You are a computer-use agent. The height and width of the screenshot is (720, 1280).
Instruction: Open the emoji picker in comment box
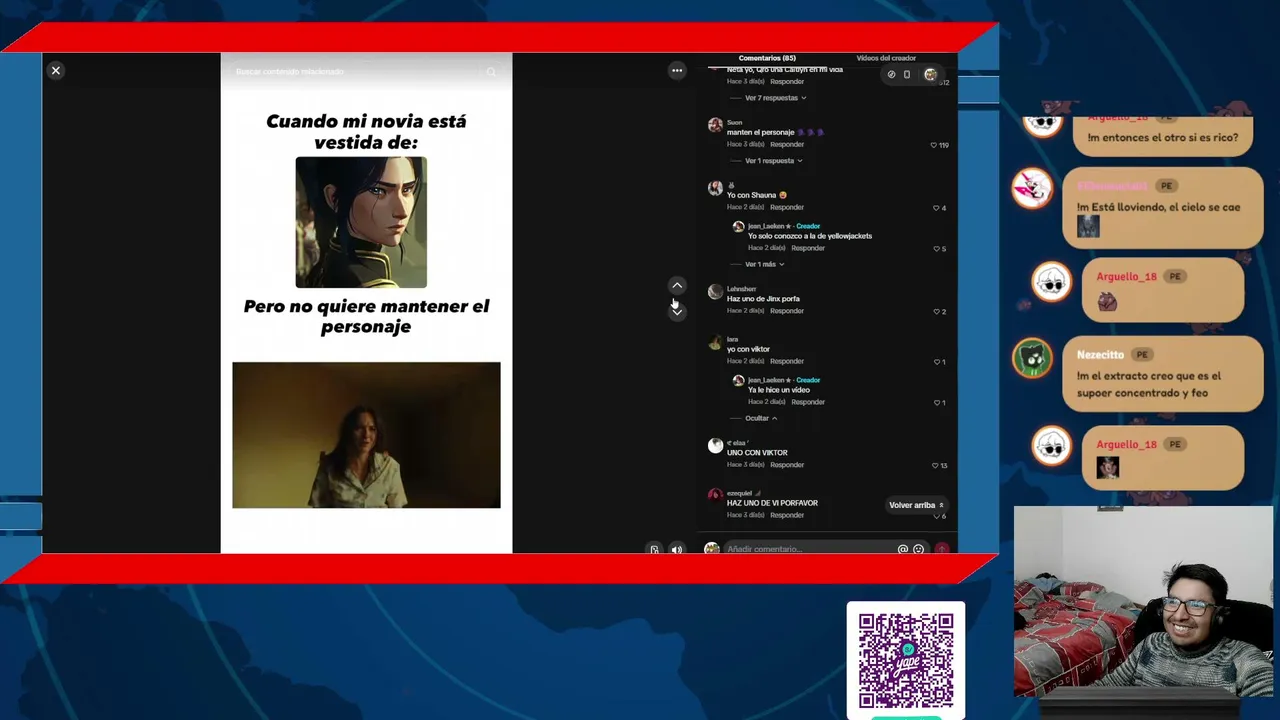(919, 549)
